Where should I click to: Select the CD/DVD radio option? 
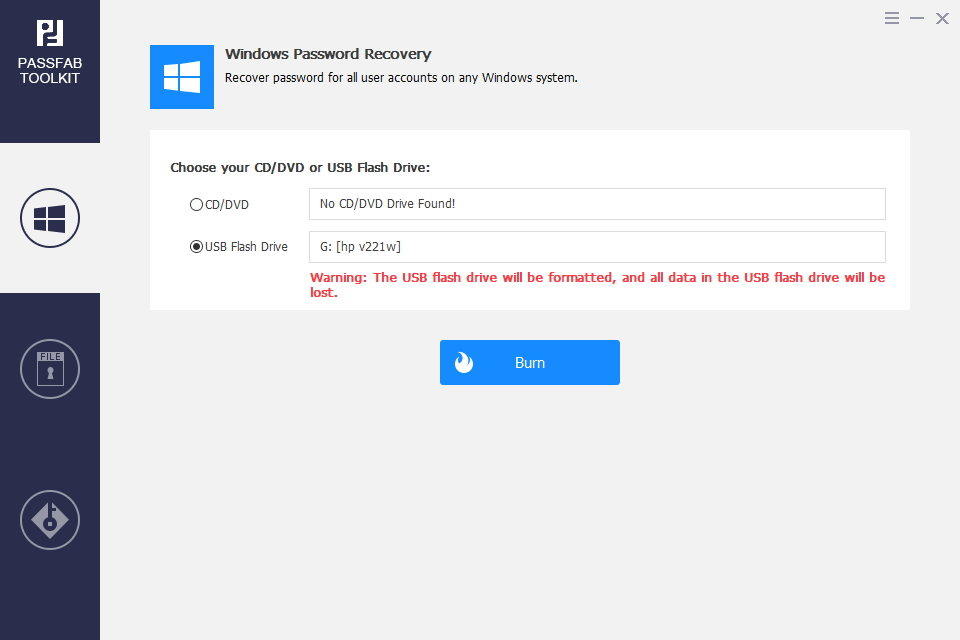196,205
